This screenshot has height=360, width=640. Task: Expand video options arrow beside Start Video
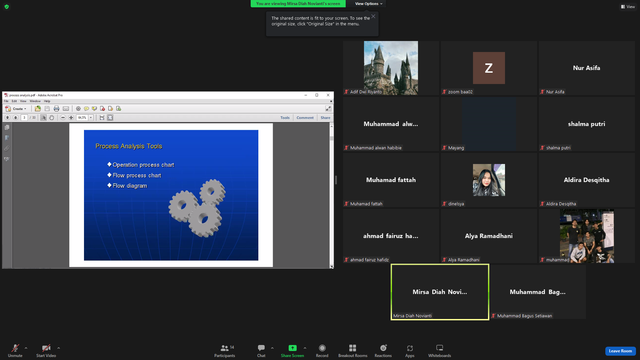point(58,348)
